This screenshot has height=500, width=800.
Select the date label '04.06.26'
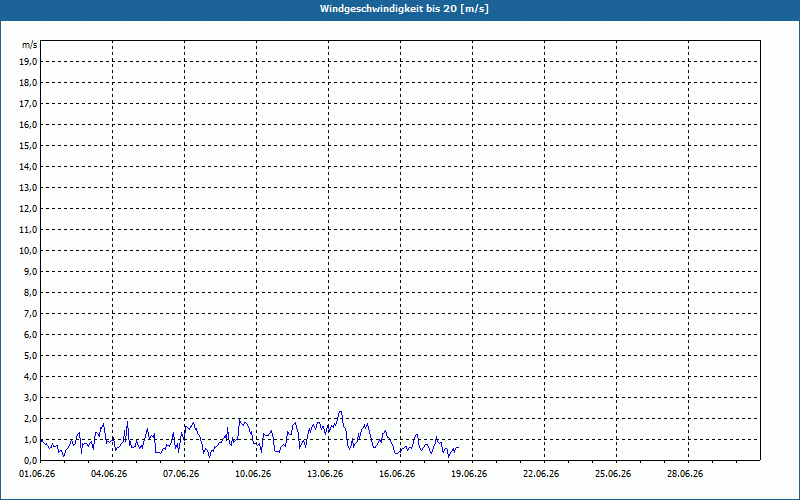[x=109, y=474]
